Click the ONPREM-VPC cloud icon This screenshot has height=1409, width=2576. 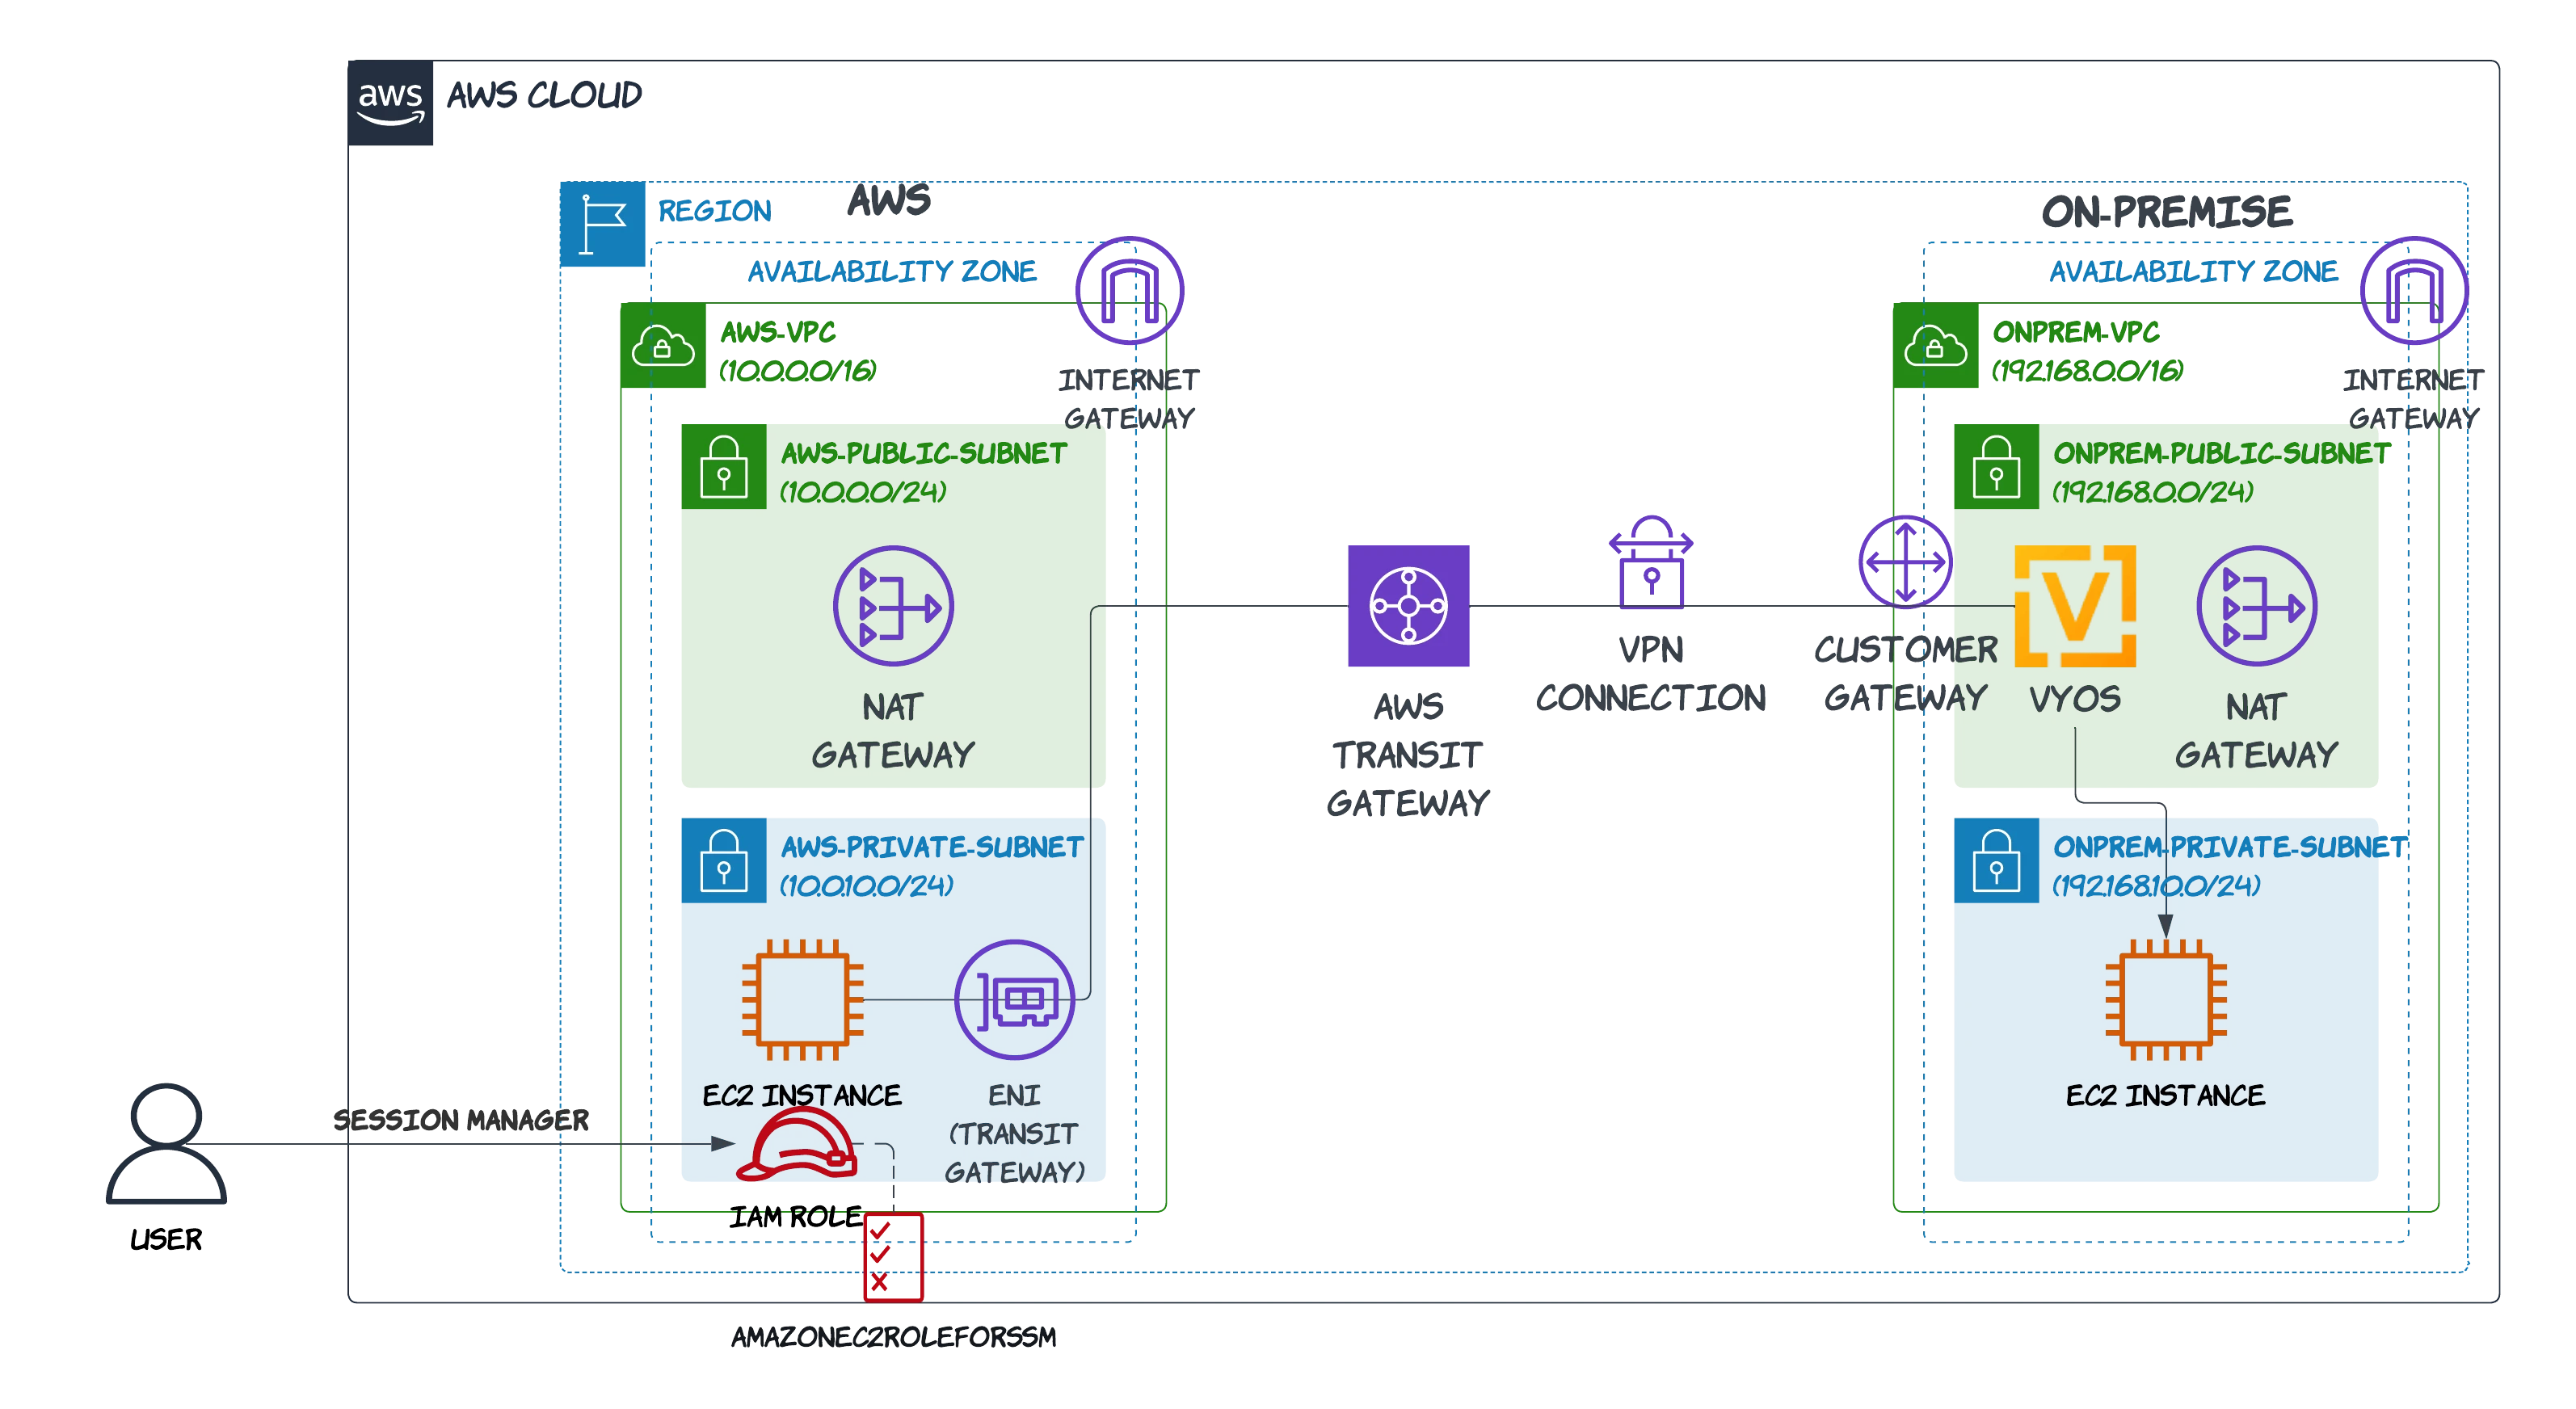coord(1935,345)
